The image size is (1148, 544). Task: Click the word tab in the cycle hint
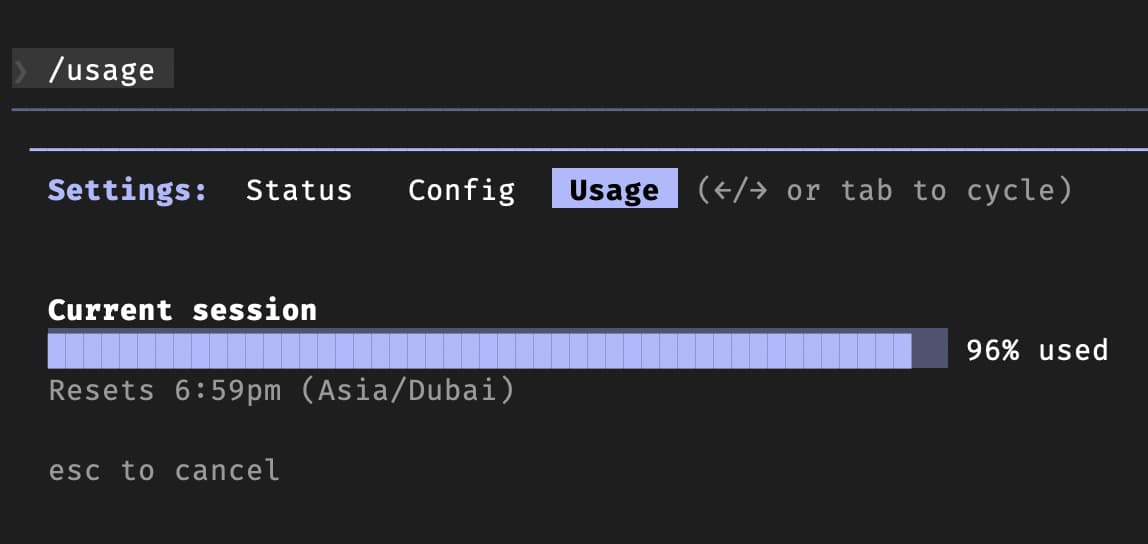[866, 190]
